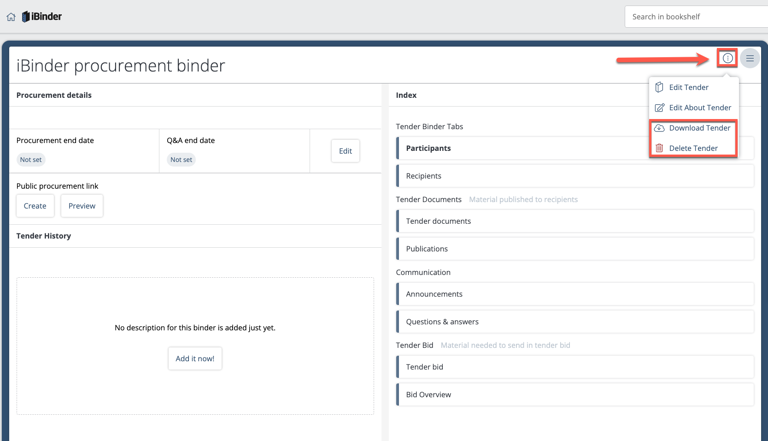Open the Recipients tab

tap(575, 176)
